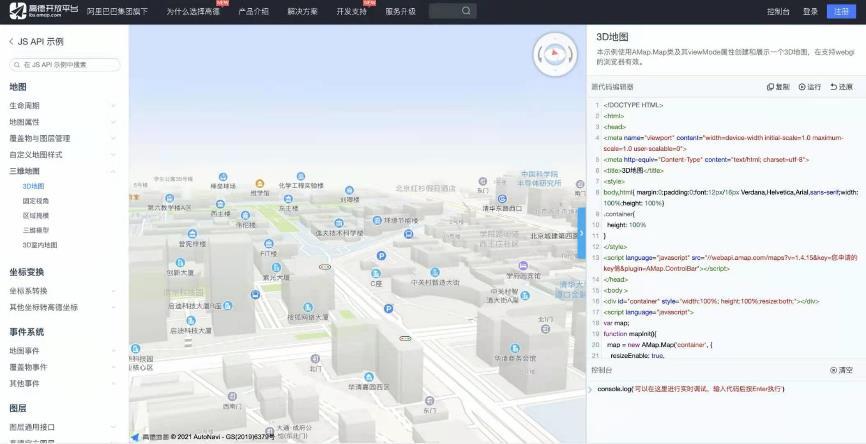Run the code with 运行 button
Image resolution: width=866 pixels, height=444 pixels.
810,87
